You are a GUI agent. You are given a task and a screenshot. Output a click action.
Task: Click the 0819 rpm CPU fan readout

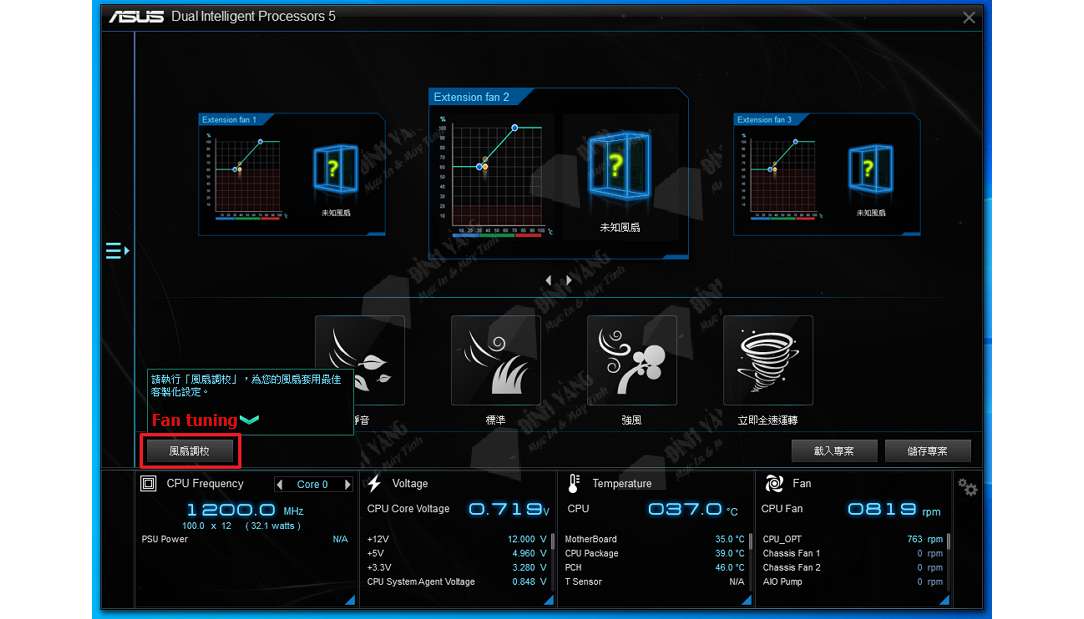point(894,510)
